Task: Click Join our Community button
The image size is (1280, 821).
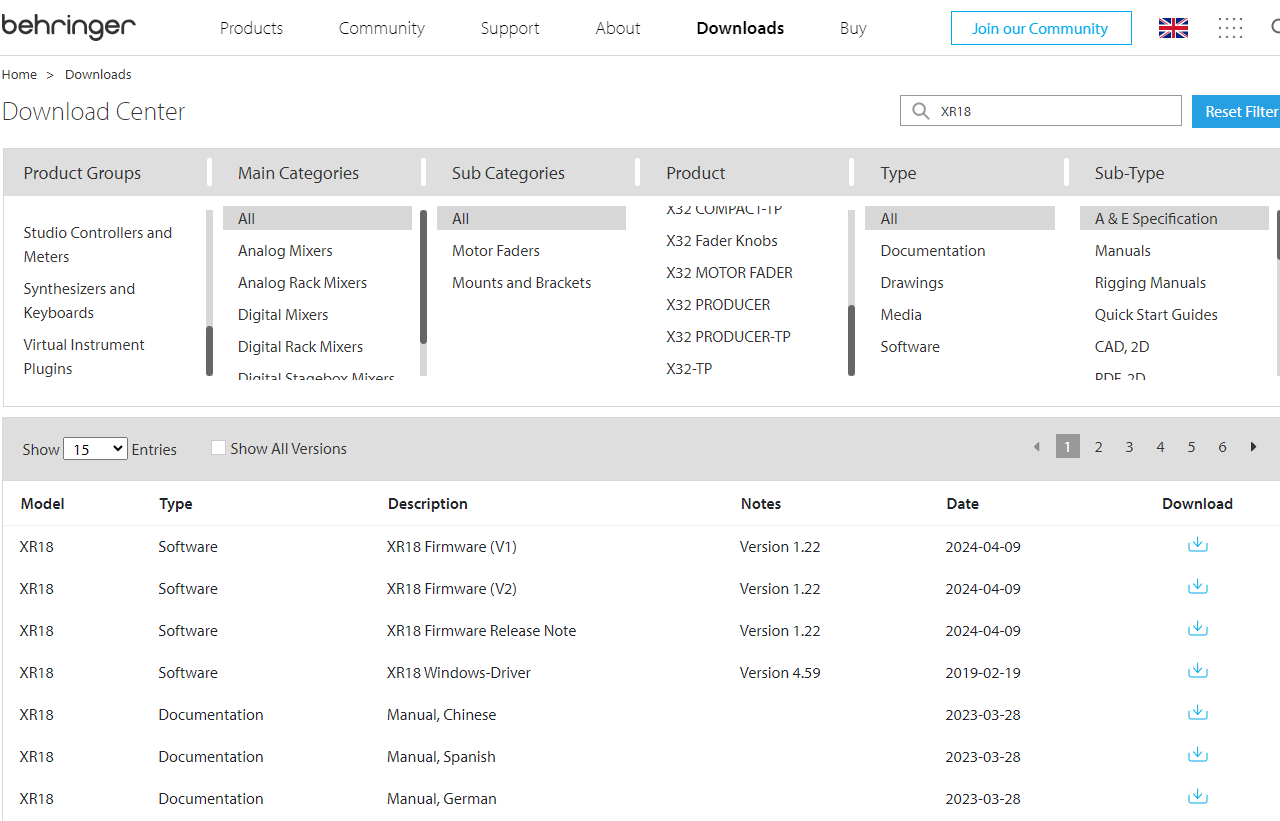Action: (x=1041, y=28)
